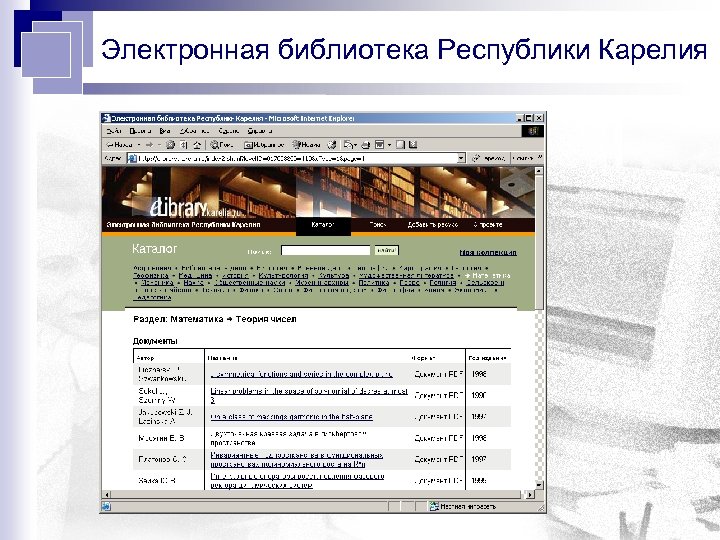The height and width of the screenshot is (540, 720).
Task: Expand the Links bar chevron
Action: [x=540, y=158]
